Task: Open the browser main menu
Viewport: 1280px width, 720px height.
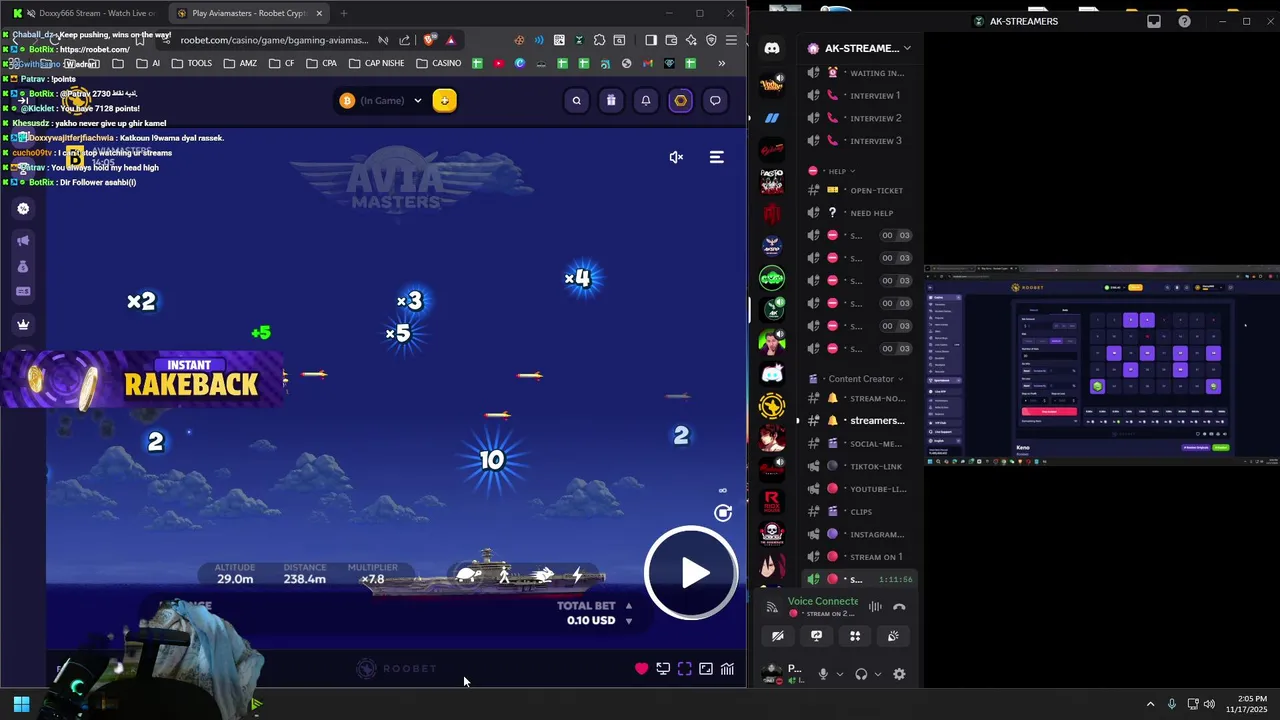Action: pyautogui.click(x=731, y=40)
